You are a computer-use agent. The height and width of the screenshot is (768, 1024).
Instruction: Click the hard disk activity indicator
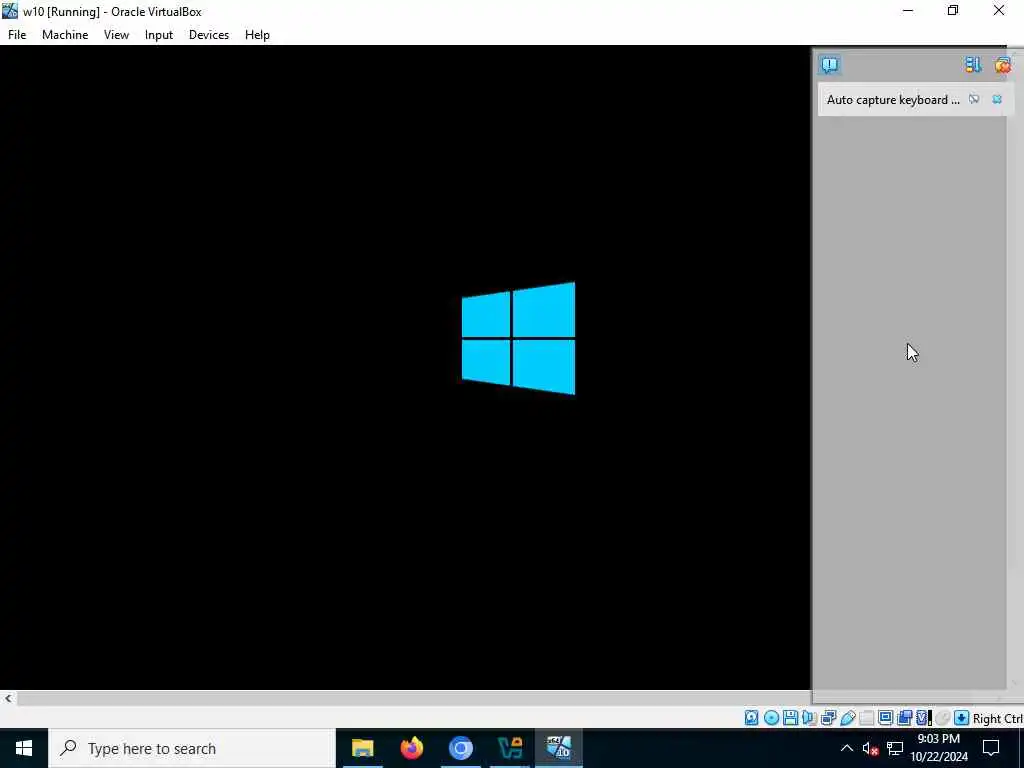(x=752, y=718)
